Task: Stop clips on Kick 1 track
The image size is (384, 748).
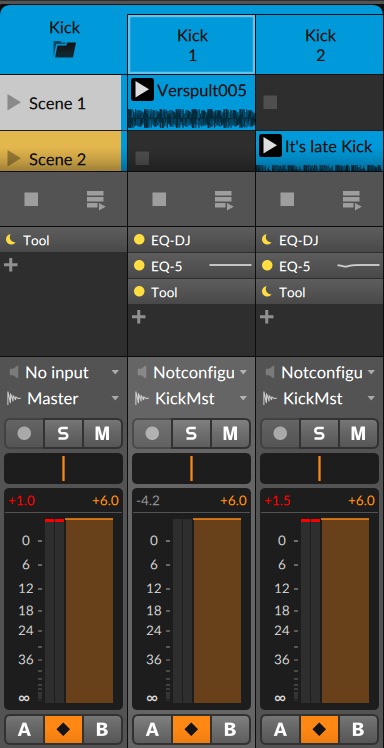Action: tap(159, 199)
